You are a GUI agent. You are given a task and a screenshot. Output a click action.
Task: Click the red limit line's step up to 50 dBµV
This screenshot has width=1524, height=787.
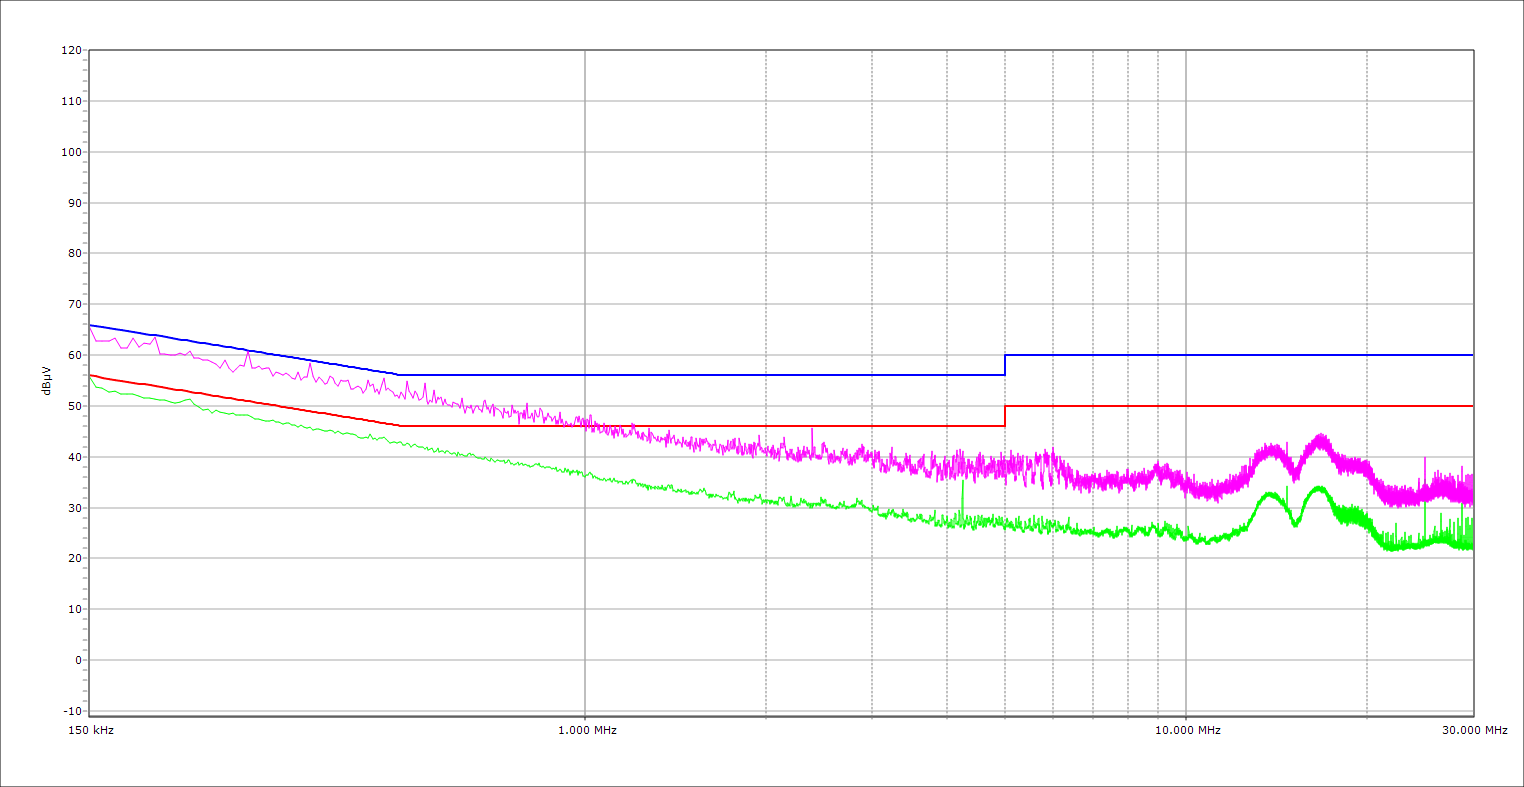tap(1005, 416)
